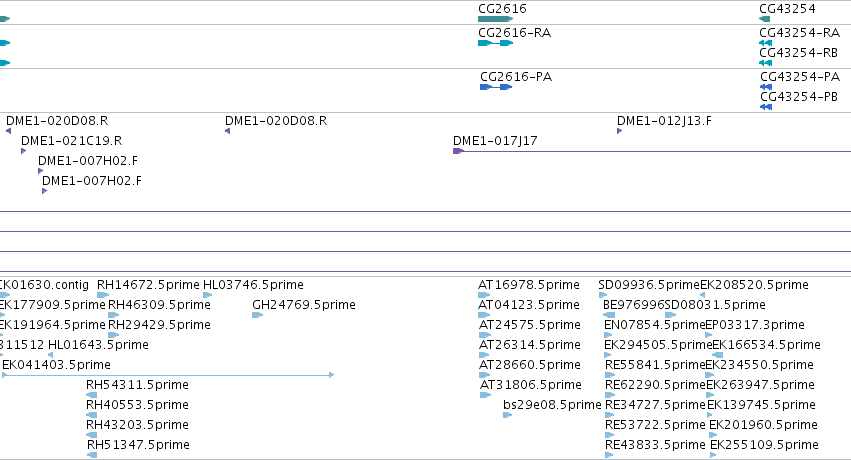The width and height of the screenshot is (851, 460).
Task: Click the DME1-021C19.R label
Action: click(x=72, y=140)
